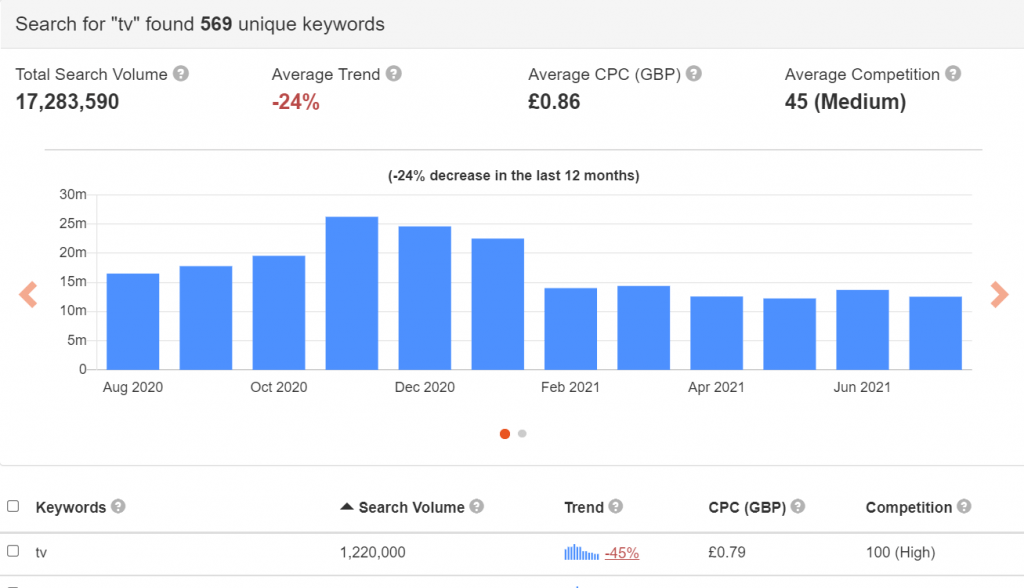Check the box for the "tv" keyword row
1024x588 pixels.
click(x=13, y=551)
